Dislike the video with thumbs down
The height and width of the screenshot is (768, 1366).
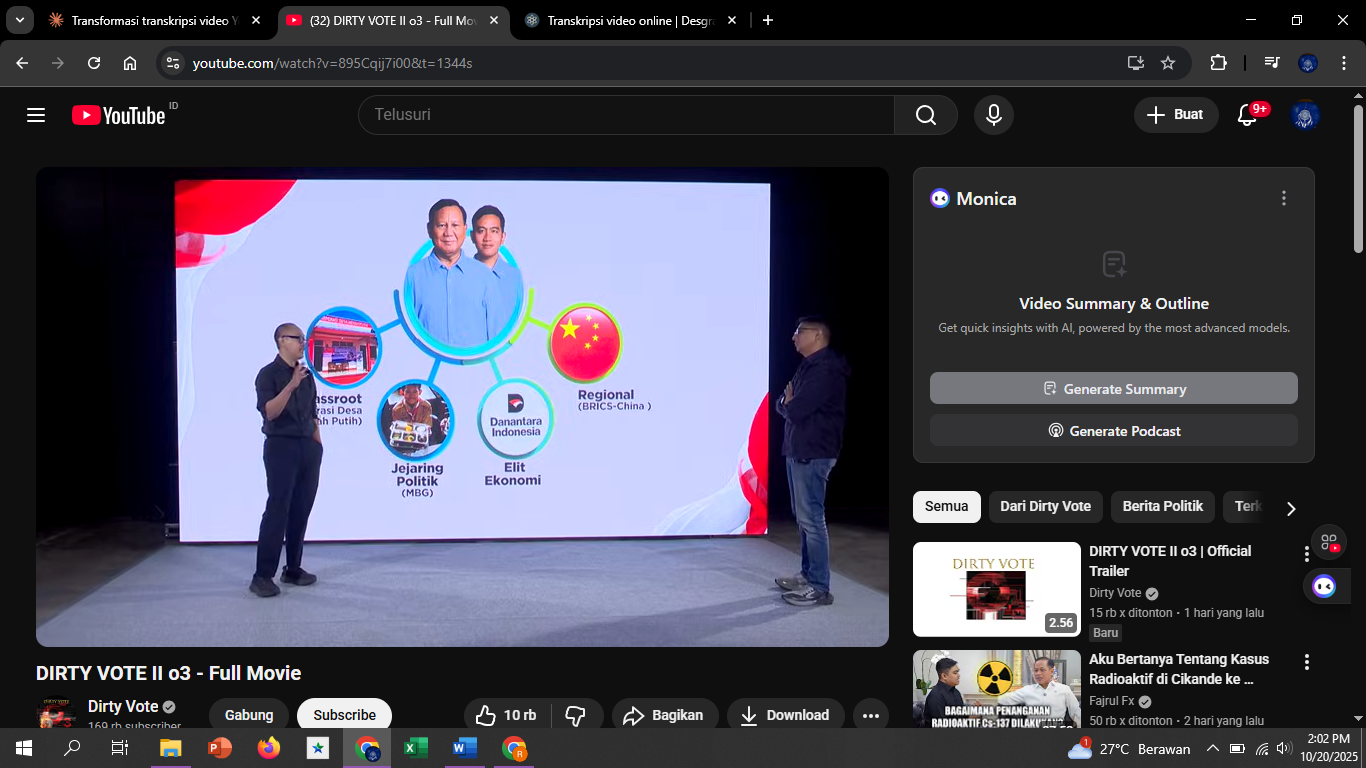tap(576, 715)
